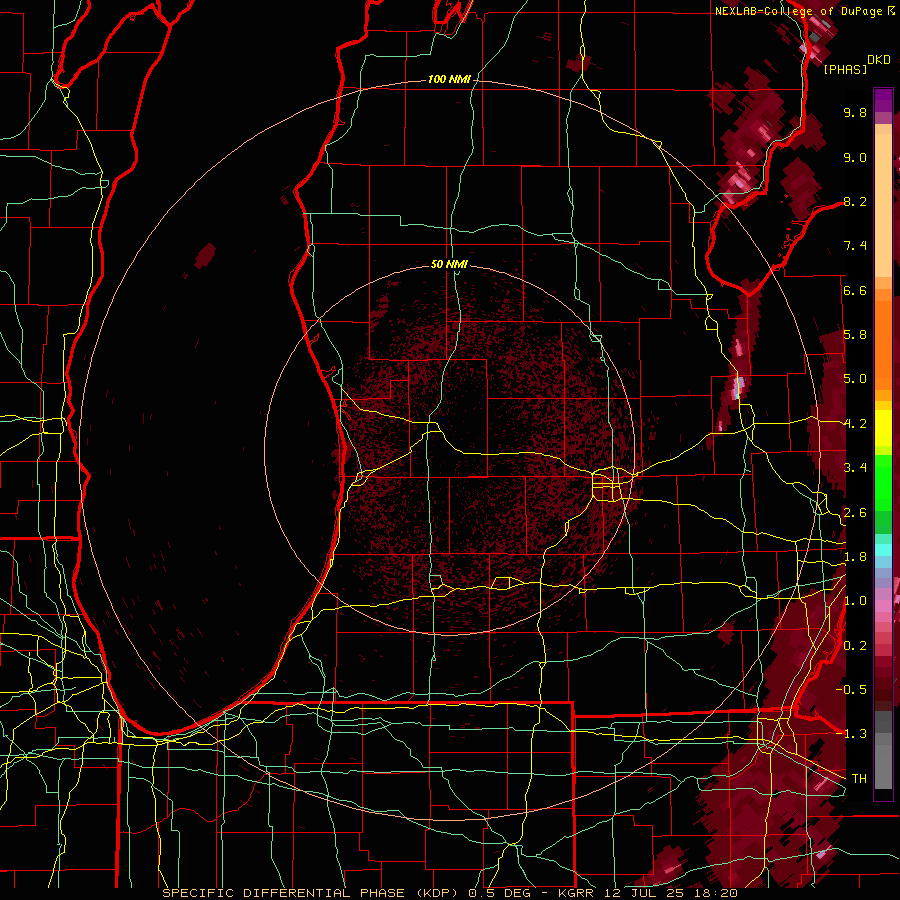
Task: Select the -0.5 value on color scale
Action: [x=851, y=690]
